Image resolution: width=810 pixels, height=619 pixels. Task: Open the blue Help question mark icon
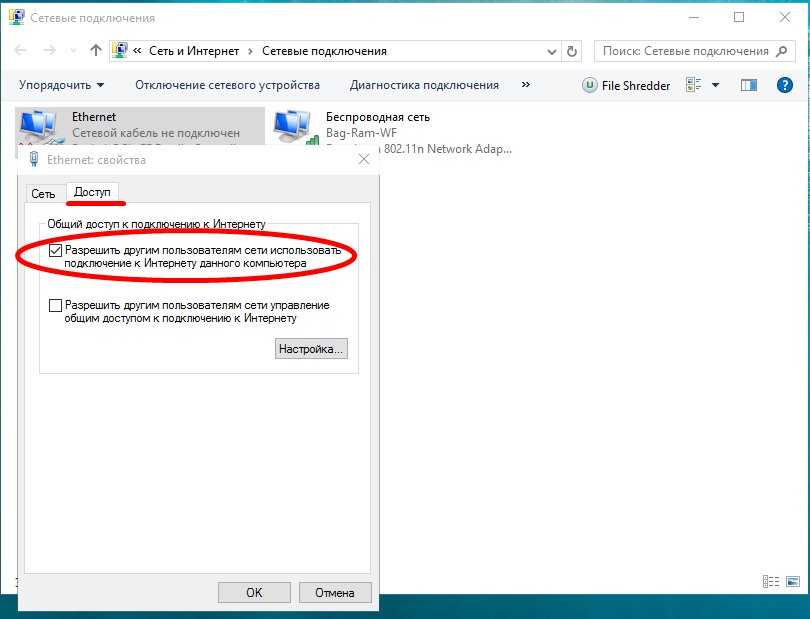click(784, 85)
